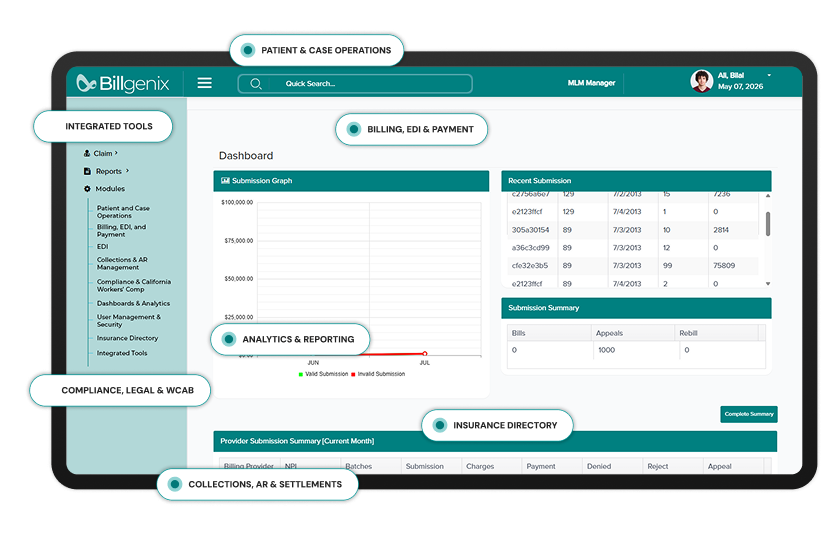Open Compliance & California Workers' Comp
The height and width of the screenshot is (541, 835).
pyautogui.click(x=134, y=285)
